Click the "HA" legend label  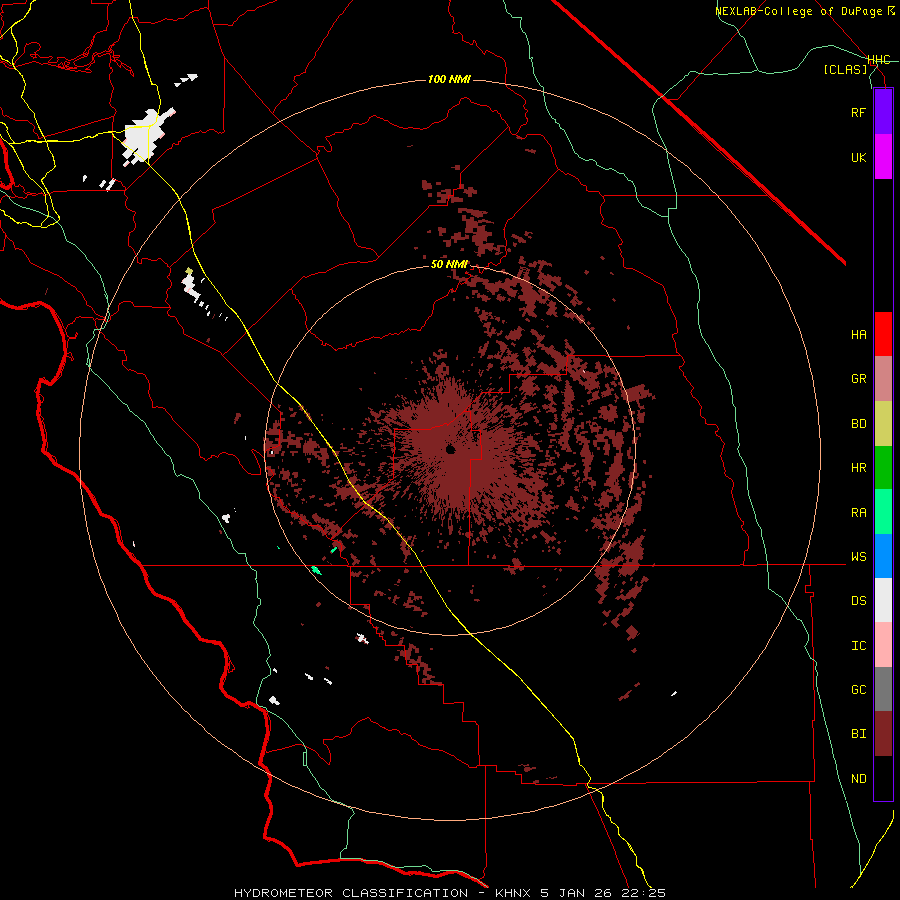[x=858, y=335]
